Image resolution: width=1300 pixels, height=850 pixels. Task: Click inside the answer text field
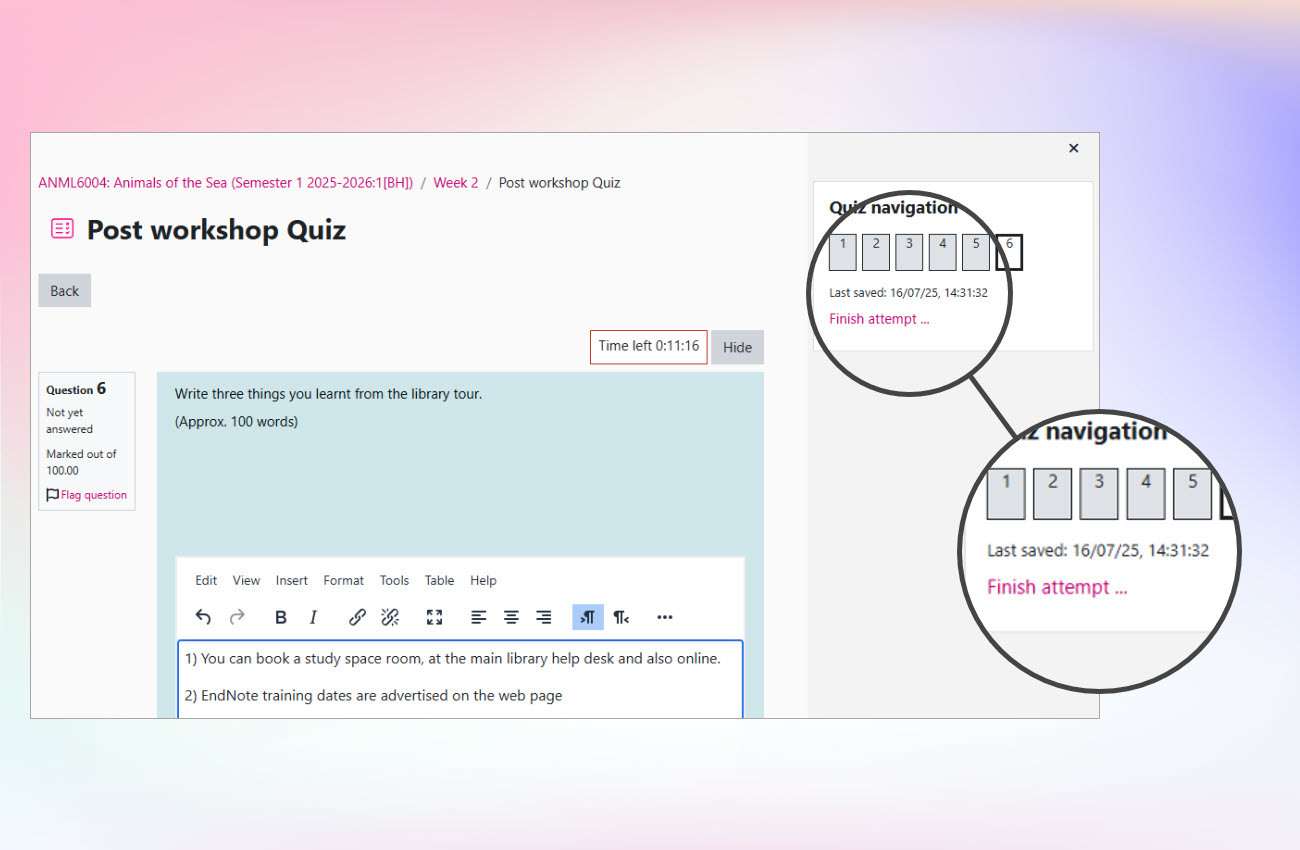pyautogui.click(x=460, y=676)
